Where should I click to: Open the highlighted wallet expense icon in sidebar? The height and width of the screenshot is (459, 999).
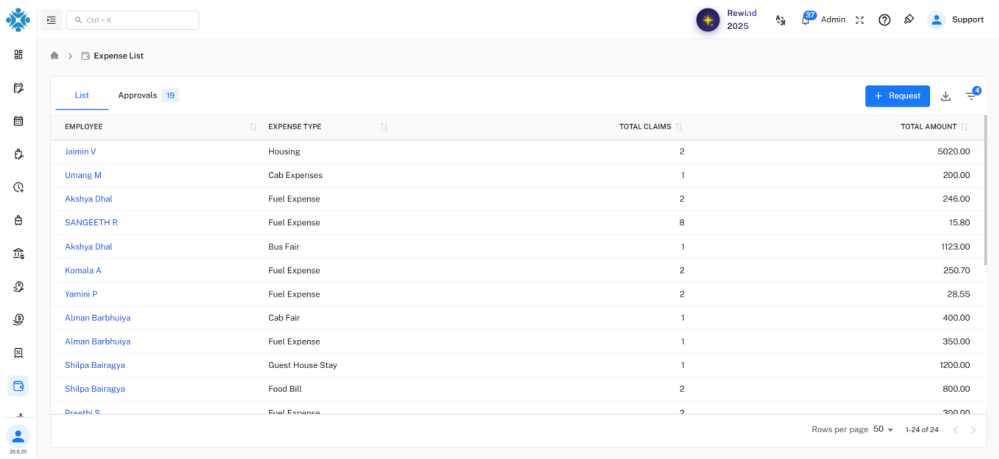[x=18, y=386]
